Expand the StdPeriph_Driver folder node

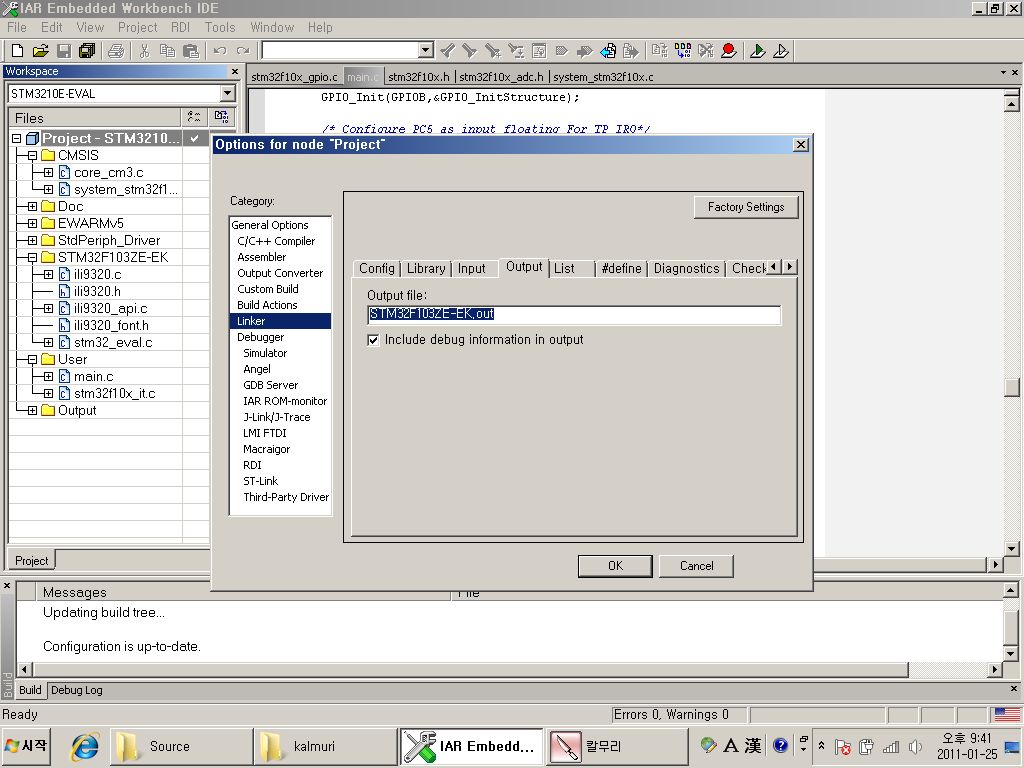32,240
